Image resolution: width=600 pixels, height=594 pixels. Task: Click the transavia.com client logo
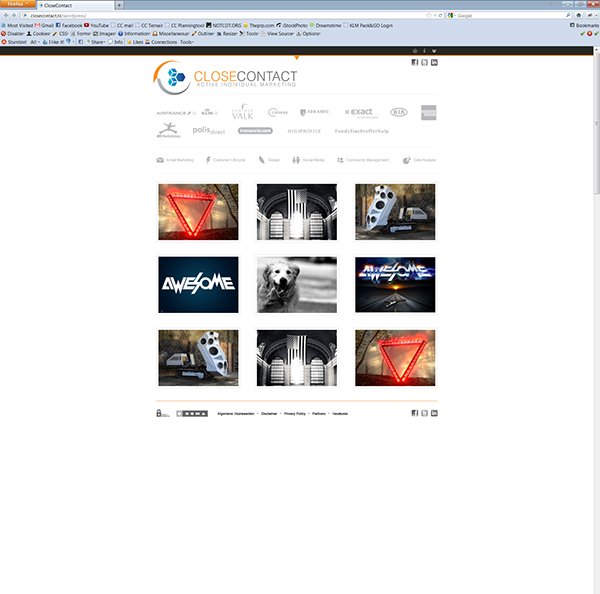point(255,131)
